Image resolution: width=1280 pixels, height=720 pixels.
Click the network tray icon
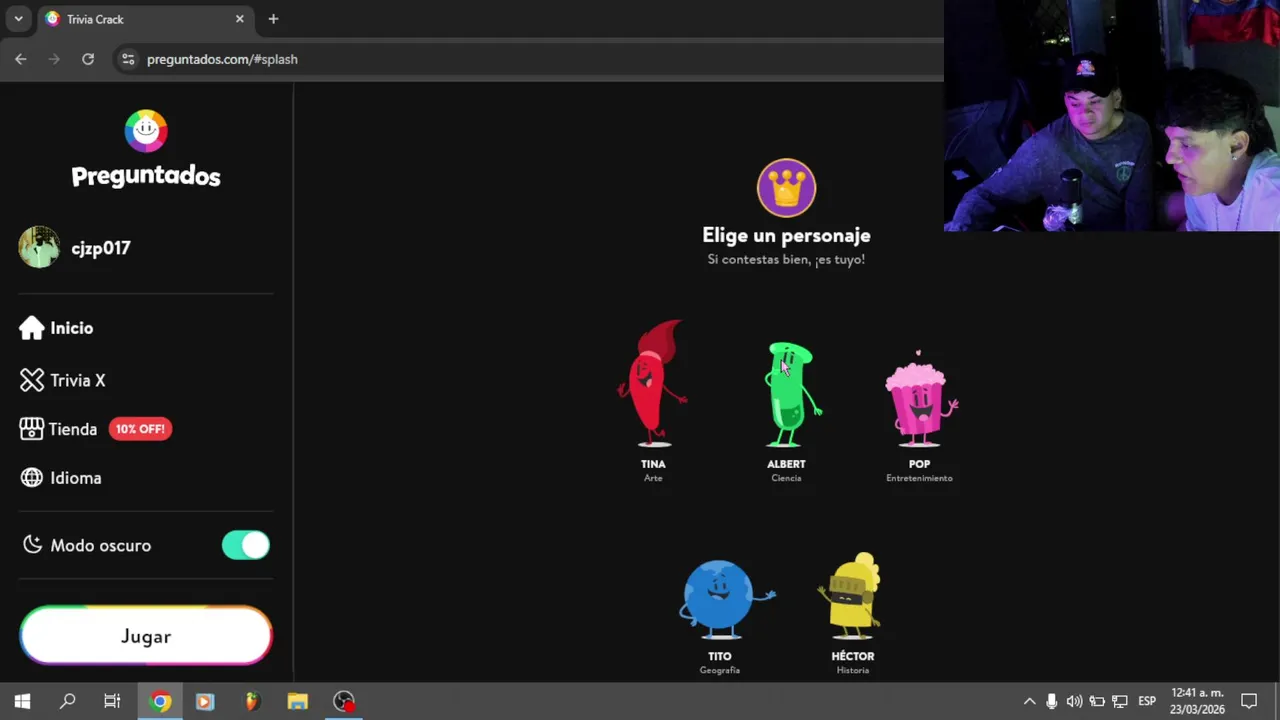point(1120,701)
